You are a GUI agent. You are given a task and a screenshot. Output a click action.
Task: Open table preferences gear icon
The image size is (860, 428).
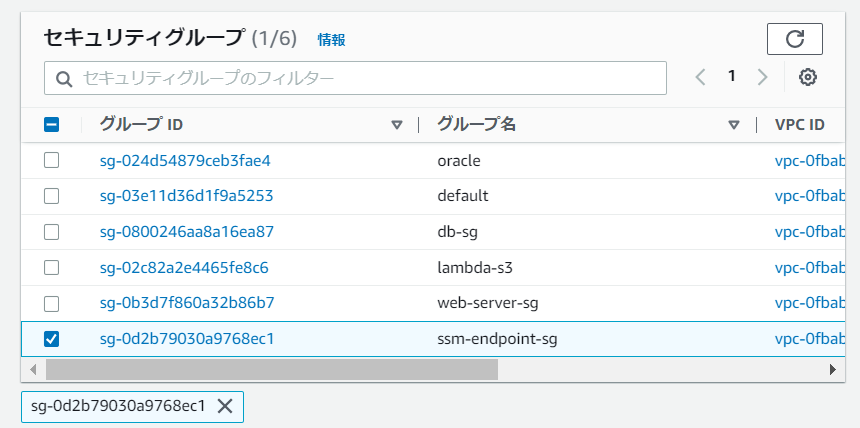[807, 77]
